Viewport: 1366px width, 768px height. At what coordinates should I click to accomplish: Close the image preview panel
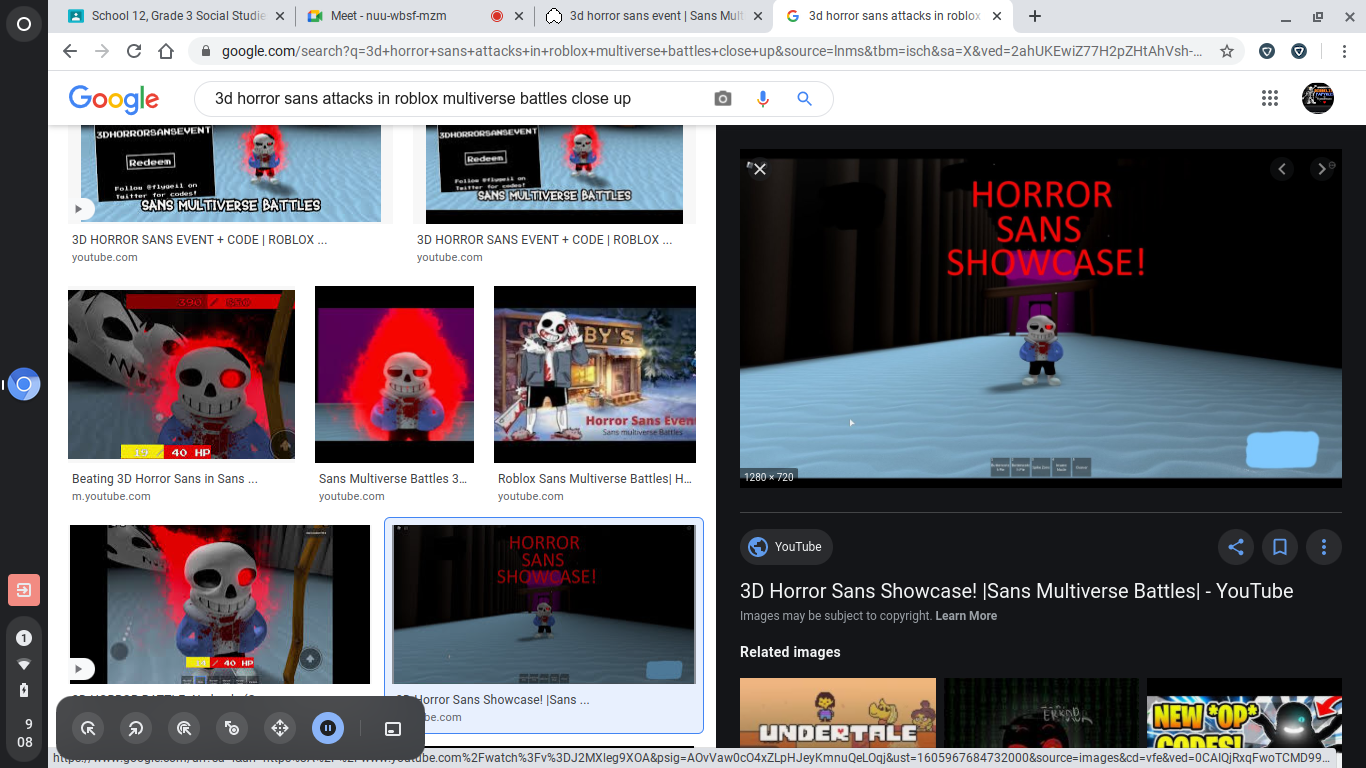760,169
